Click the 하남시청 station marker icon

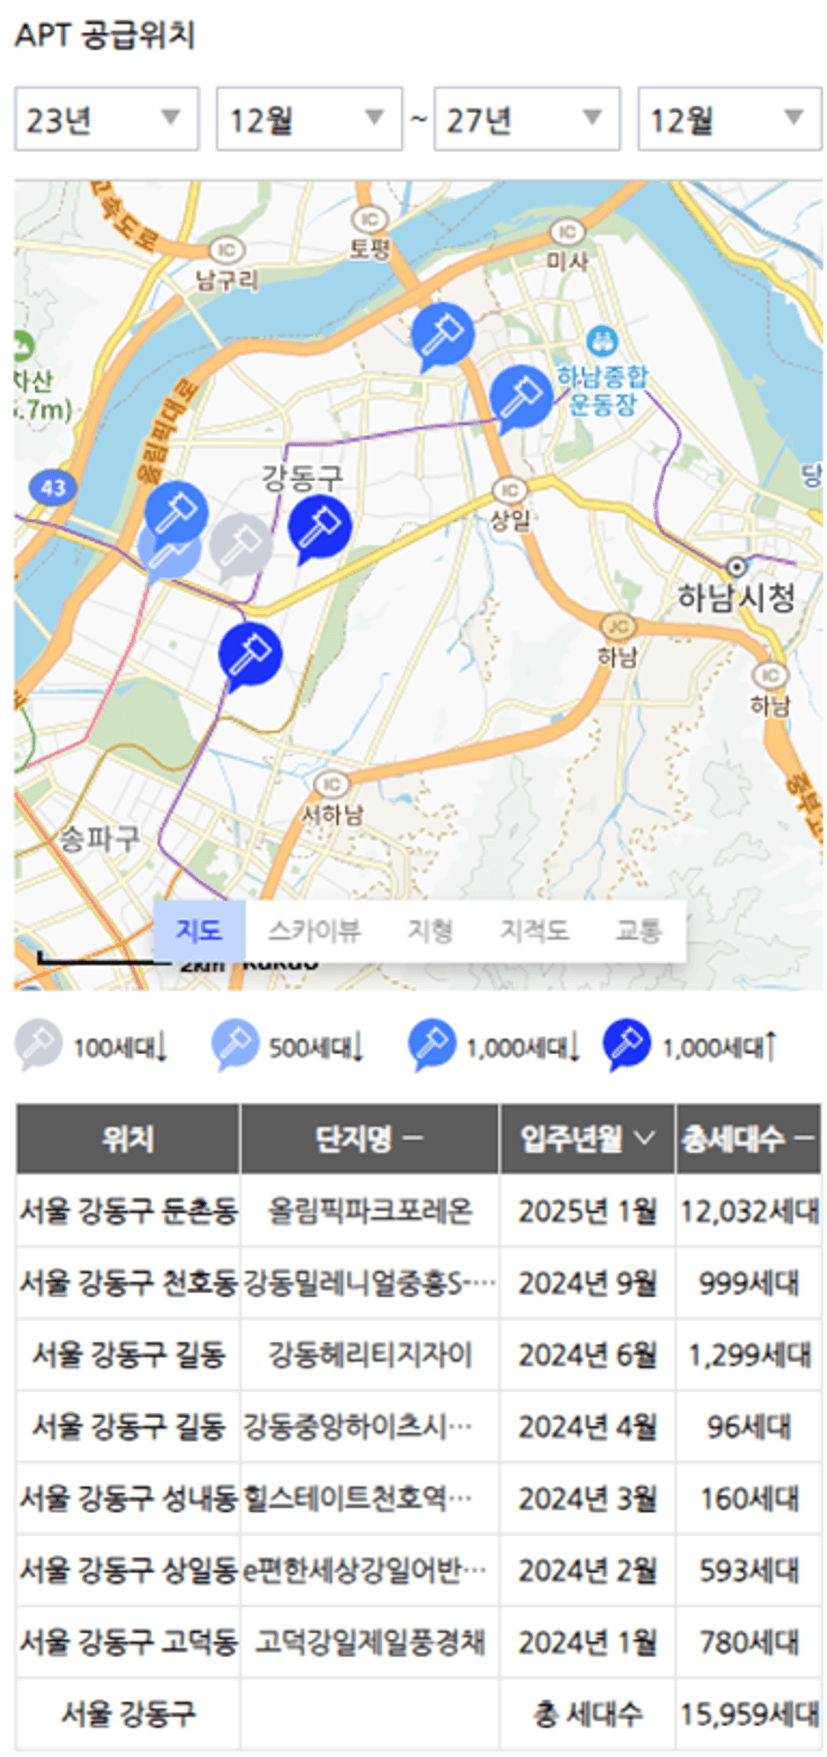[737, 567]
